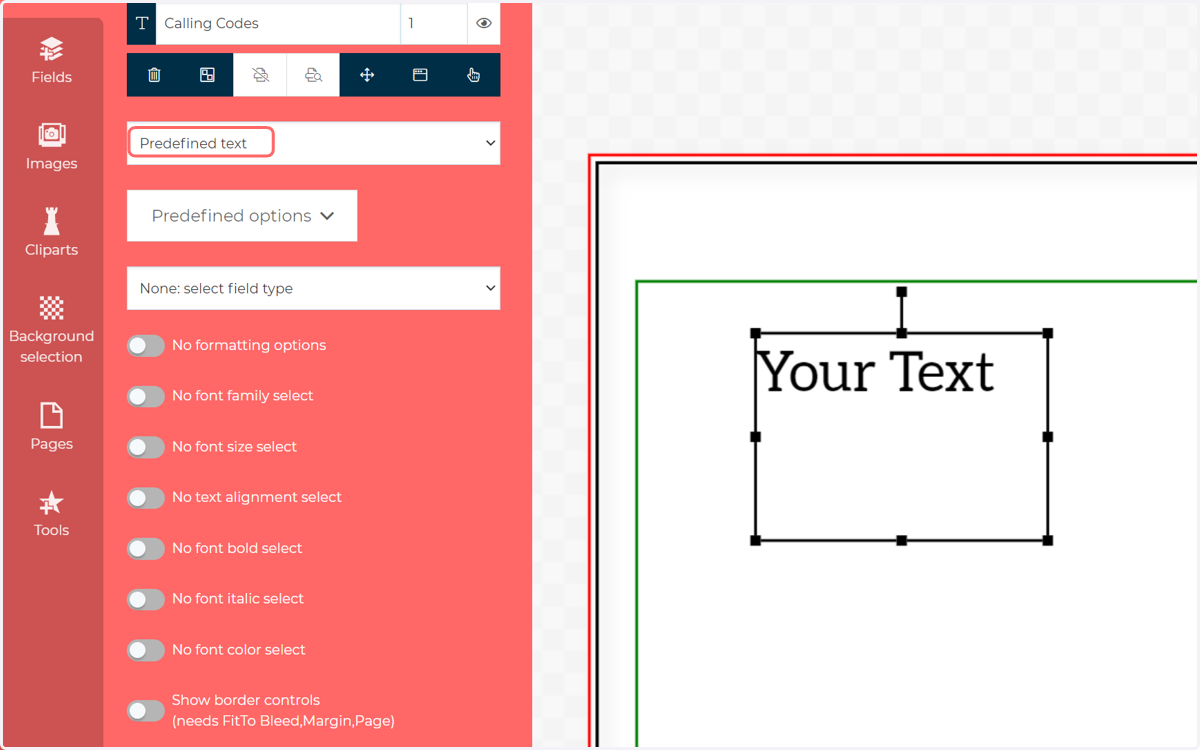This screenshot has height=750, width=1200.
Task: Open the Background selection panel
Action: point(51,330)
